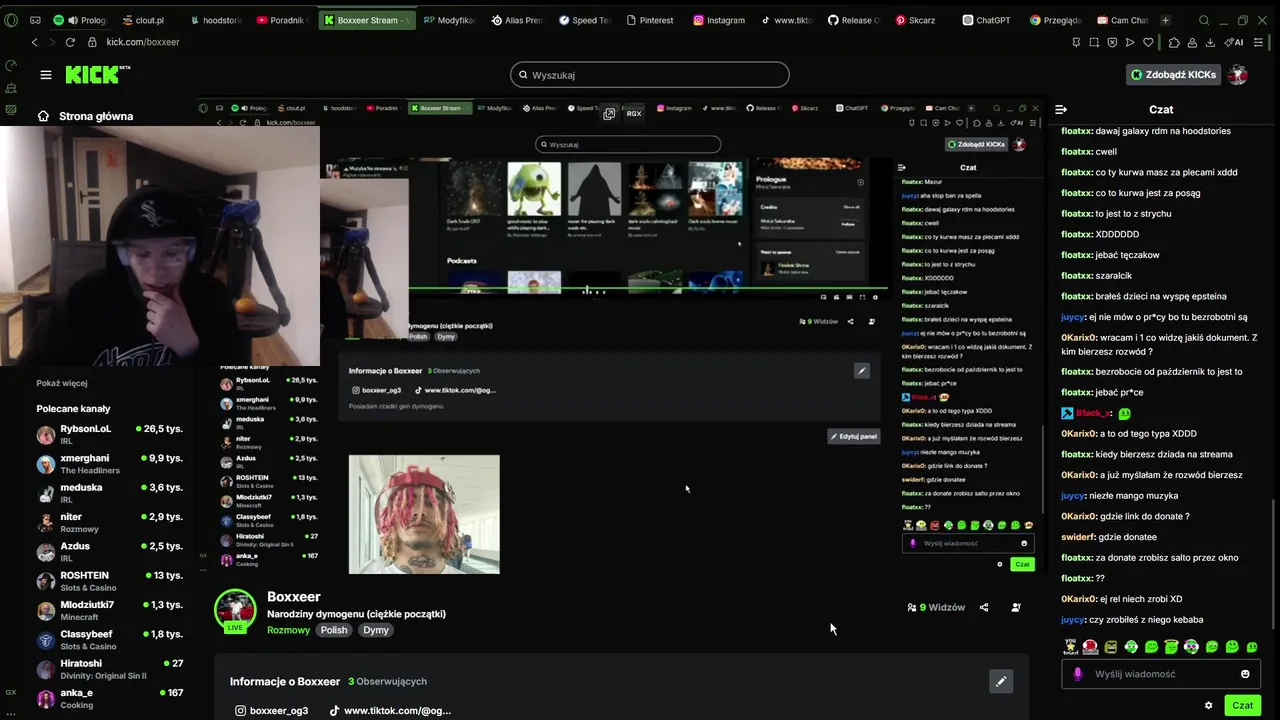This screenshot has width=1280, height=720.
Task: Click chat user floatxx in 'cwell' message
Action: tap(1076, 151)
